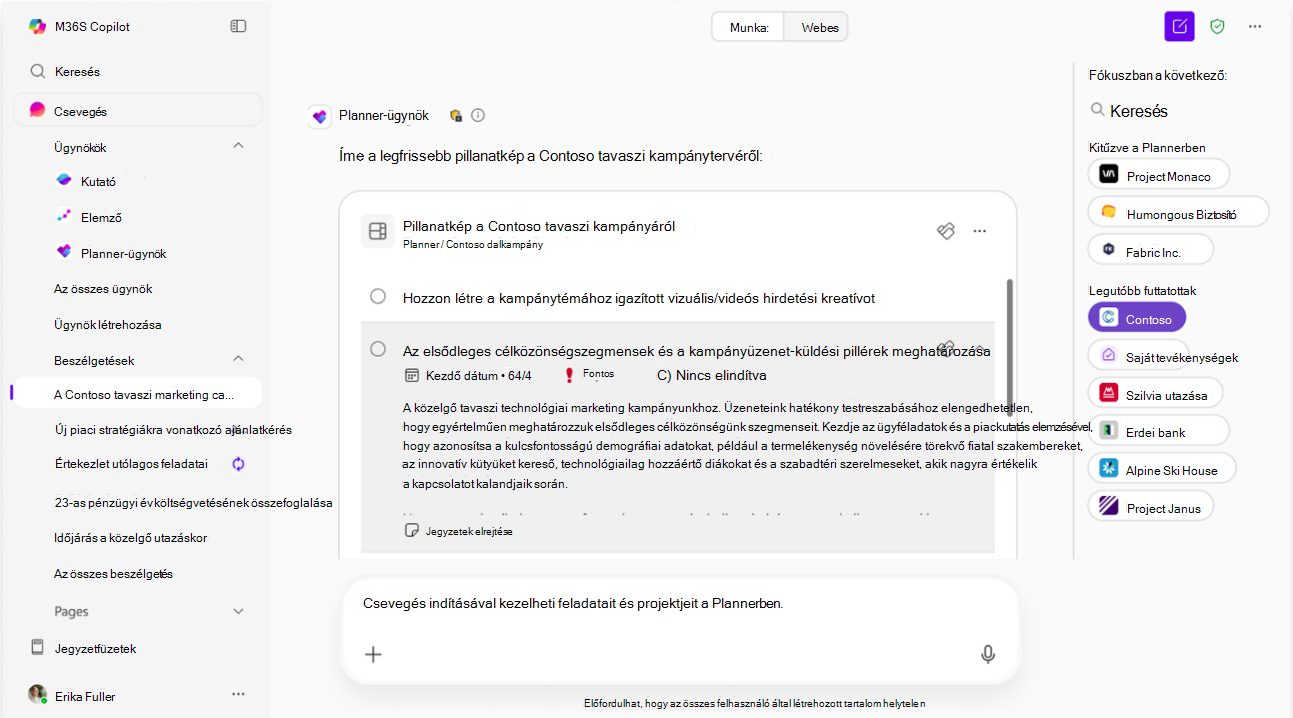1293x718 pixels.
Task: Click the Planner / Contoso dalkampány breadcrumb
Action: (473, 244)
